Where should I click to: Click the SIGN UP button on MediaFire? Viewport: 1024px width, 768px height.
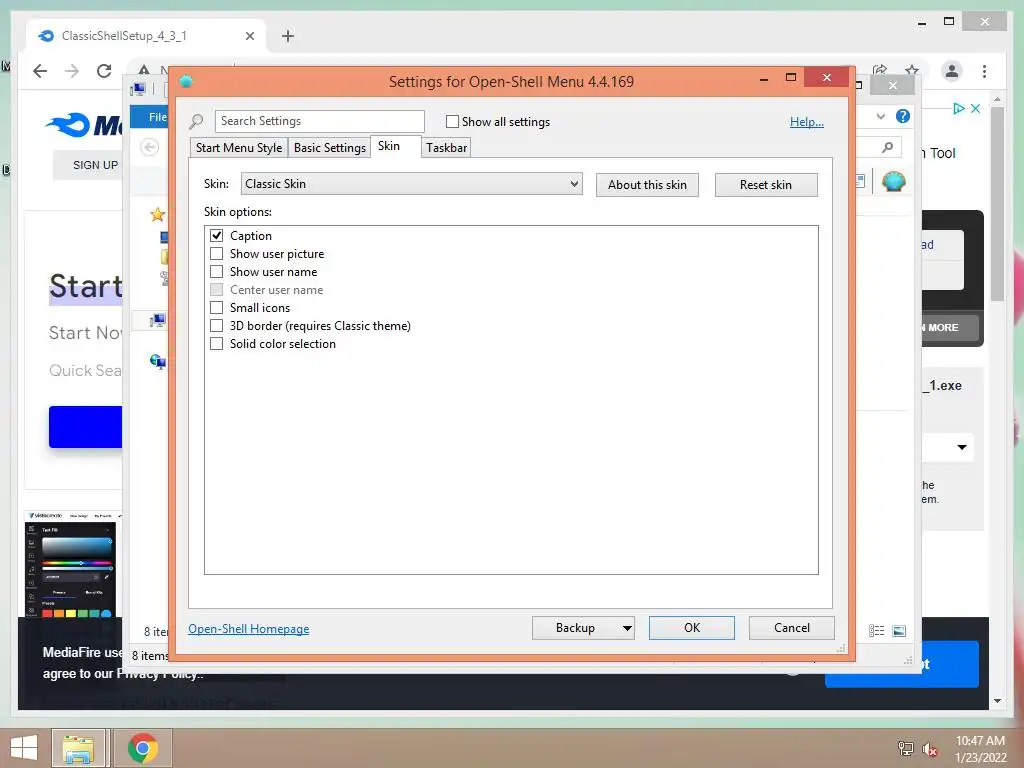(88, 165)
